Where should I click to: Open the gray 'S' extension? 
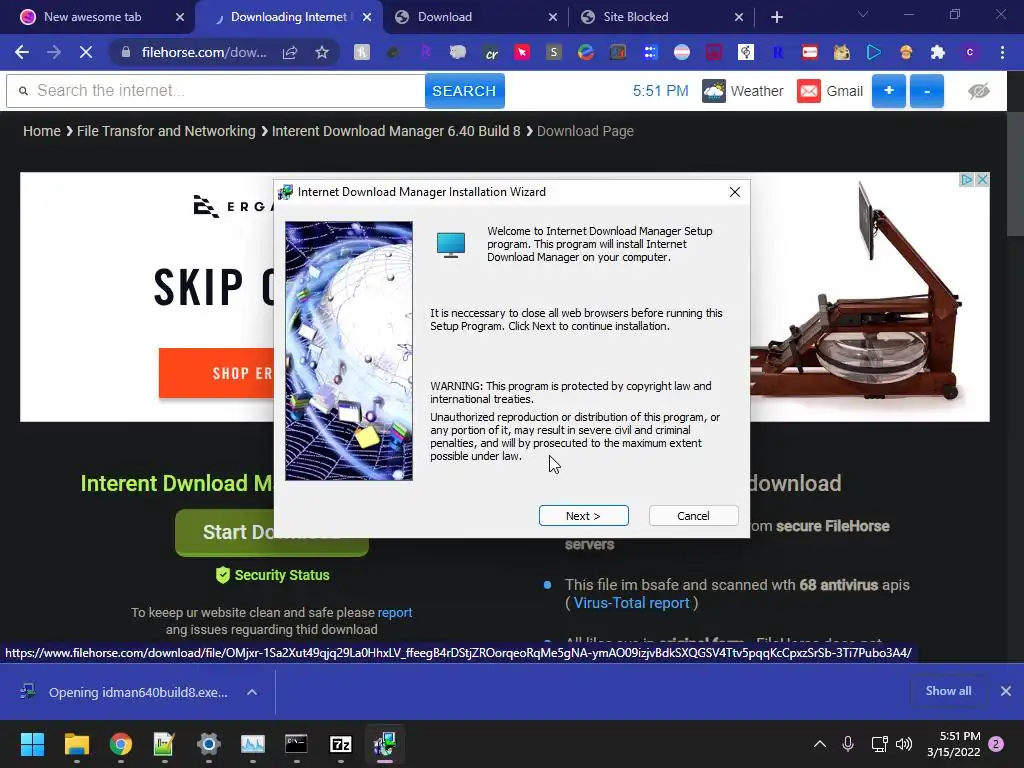pyautogui.click(x=554, y=52)
